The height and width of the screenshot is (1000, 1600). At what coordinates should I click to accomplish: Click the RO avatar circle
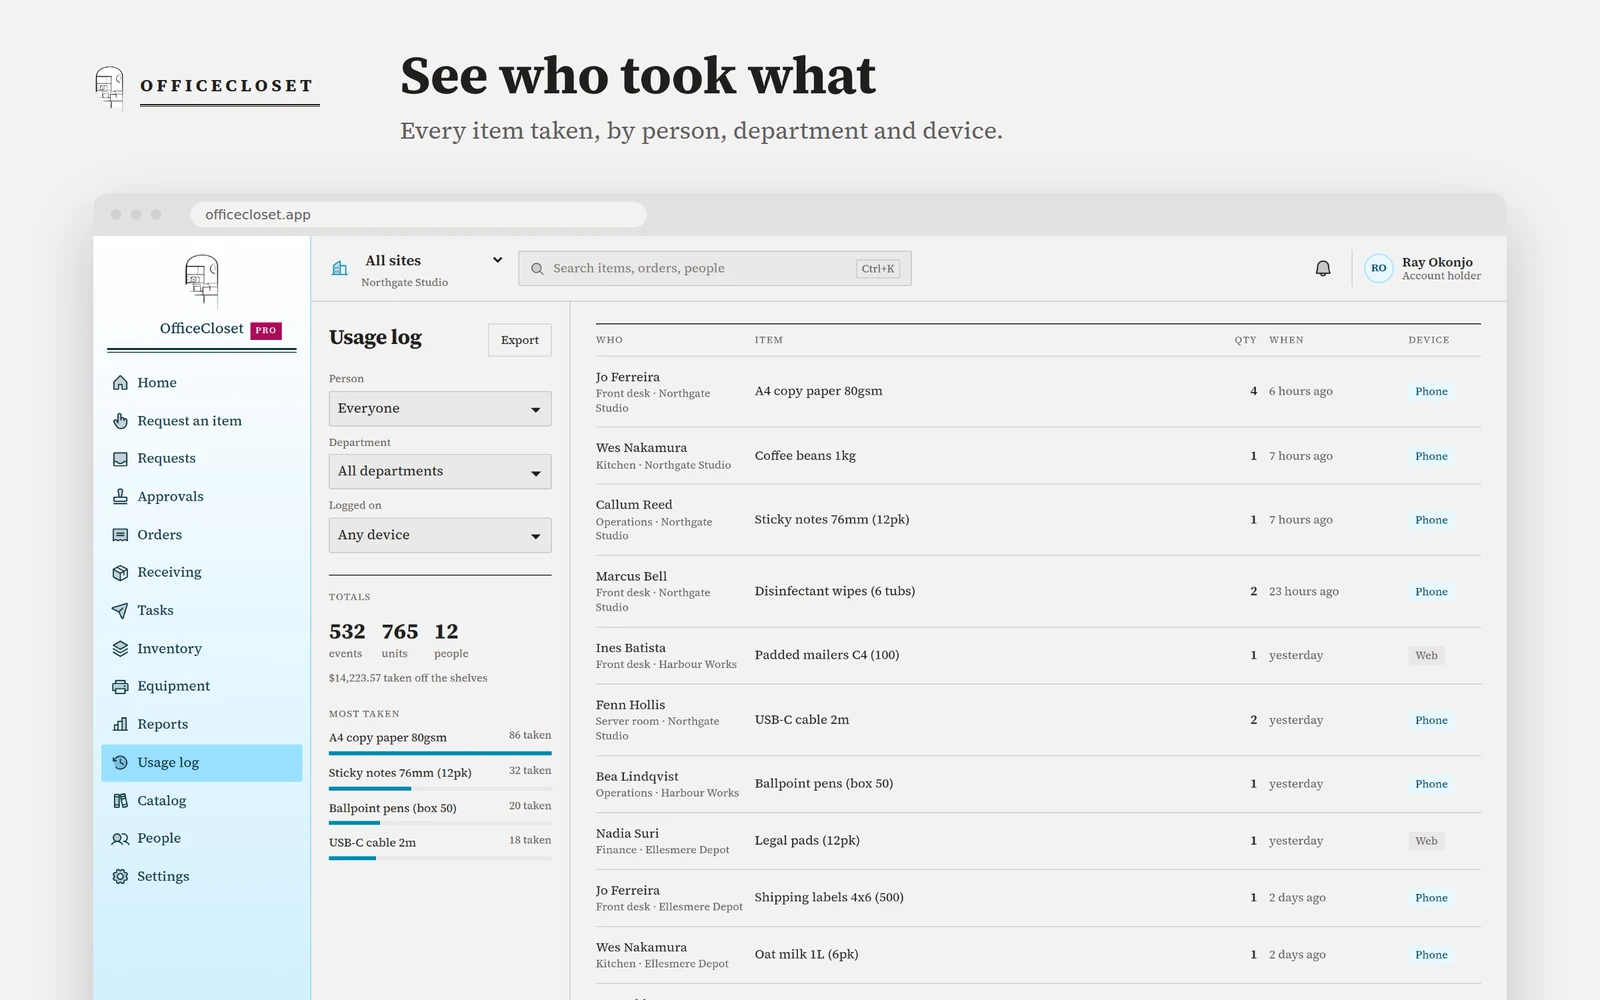click(1379, 268)
